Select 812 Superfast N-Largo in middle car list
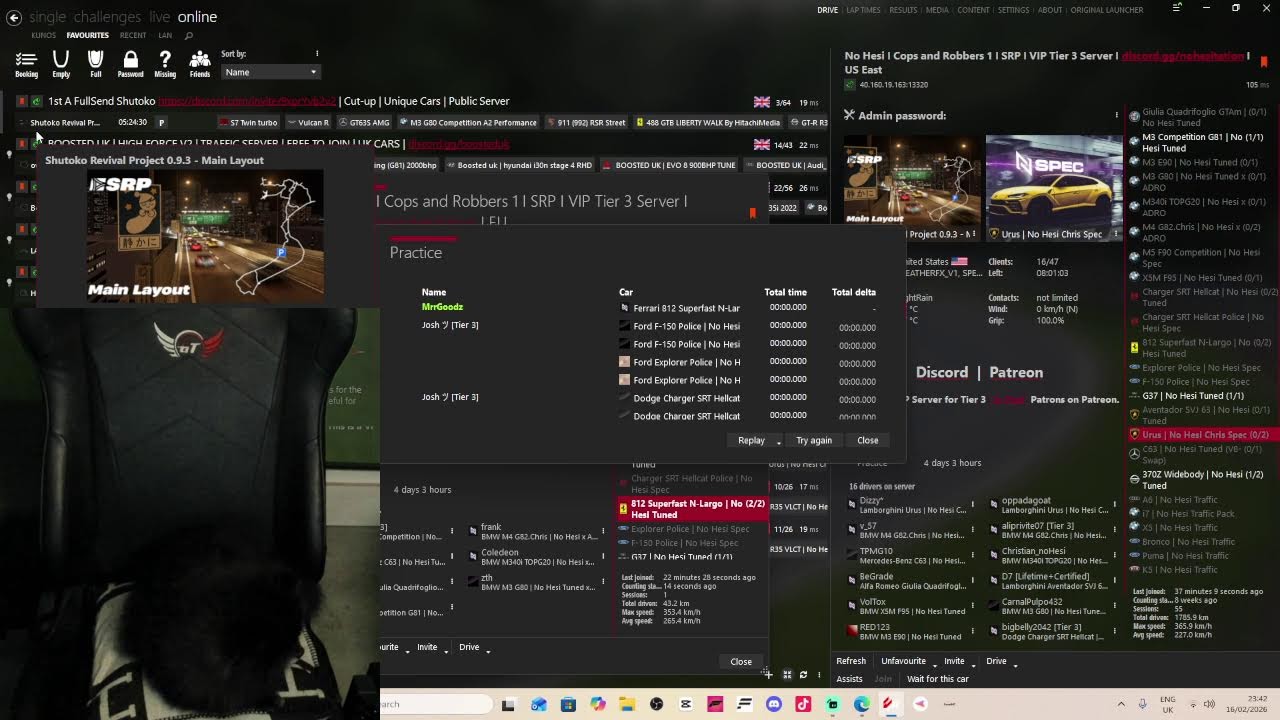 click(694, 509)
